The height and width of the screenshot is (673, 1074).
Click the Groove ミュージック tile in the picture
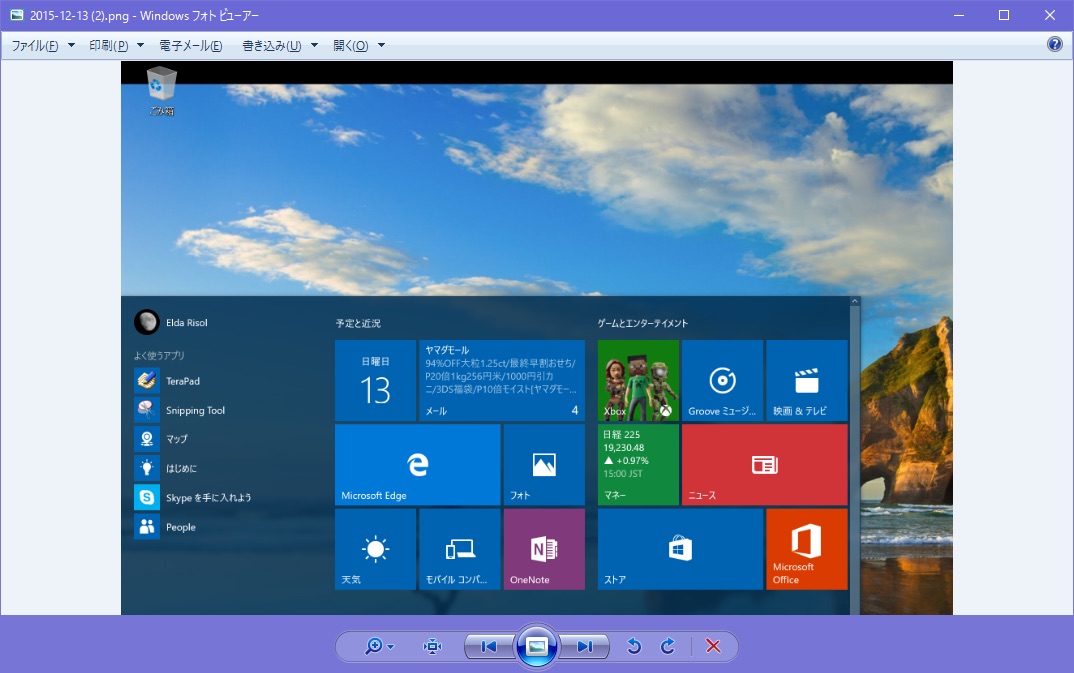coord(723,381)
